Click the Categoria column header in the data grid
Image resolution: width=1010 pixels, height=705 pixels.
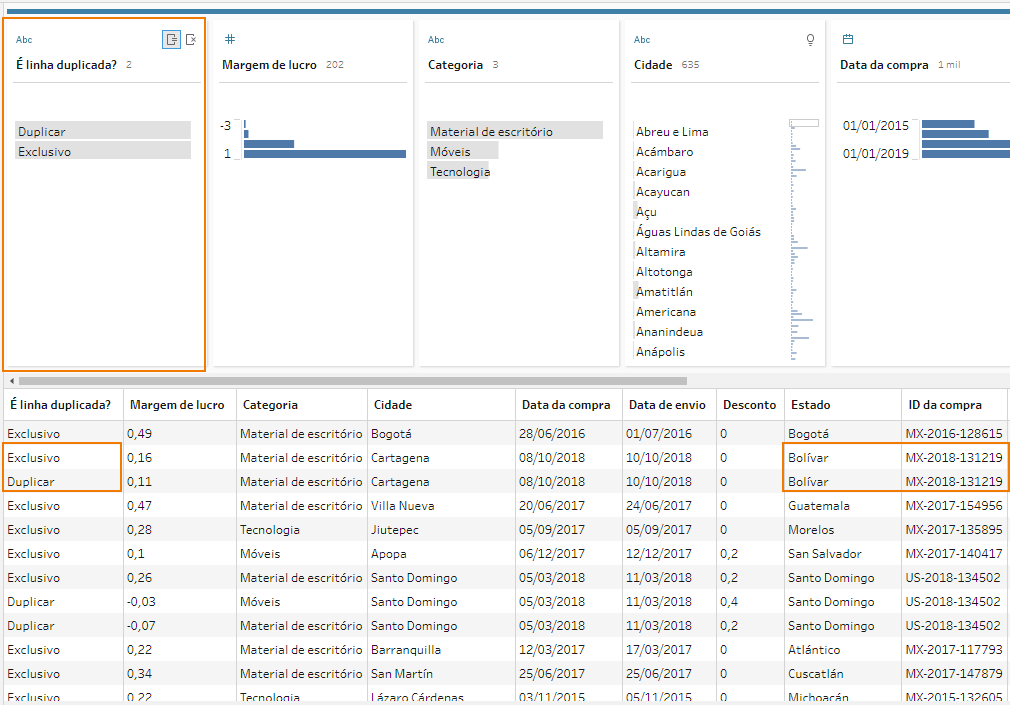tap(302, 405)
